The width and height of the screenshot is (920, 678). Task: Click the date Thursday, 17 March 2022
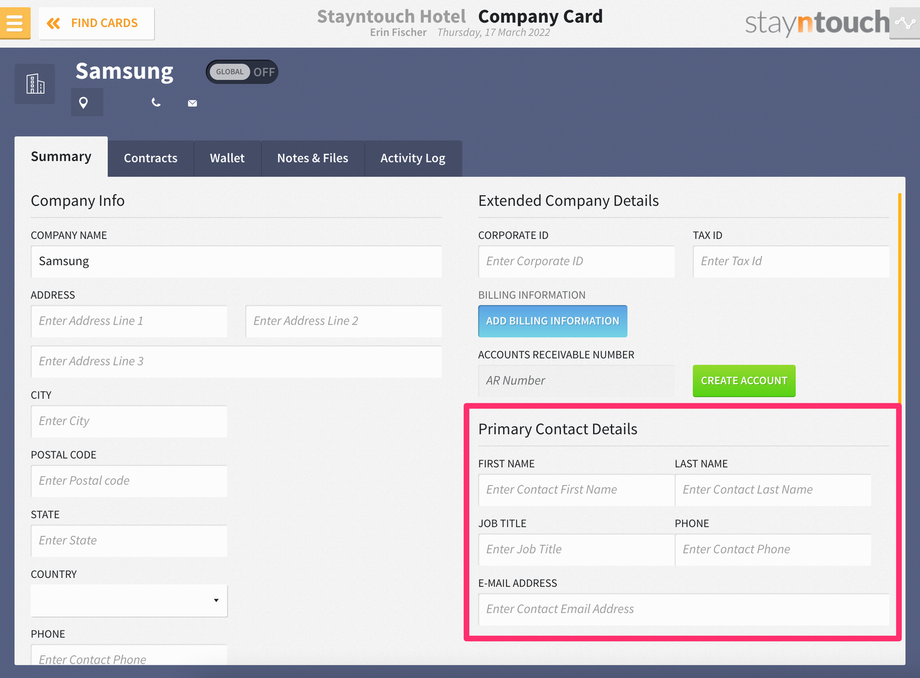point(493,32)
